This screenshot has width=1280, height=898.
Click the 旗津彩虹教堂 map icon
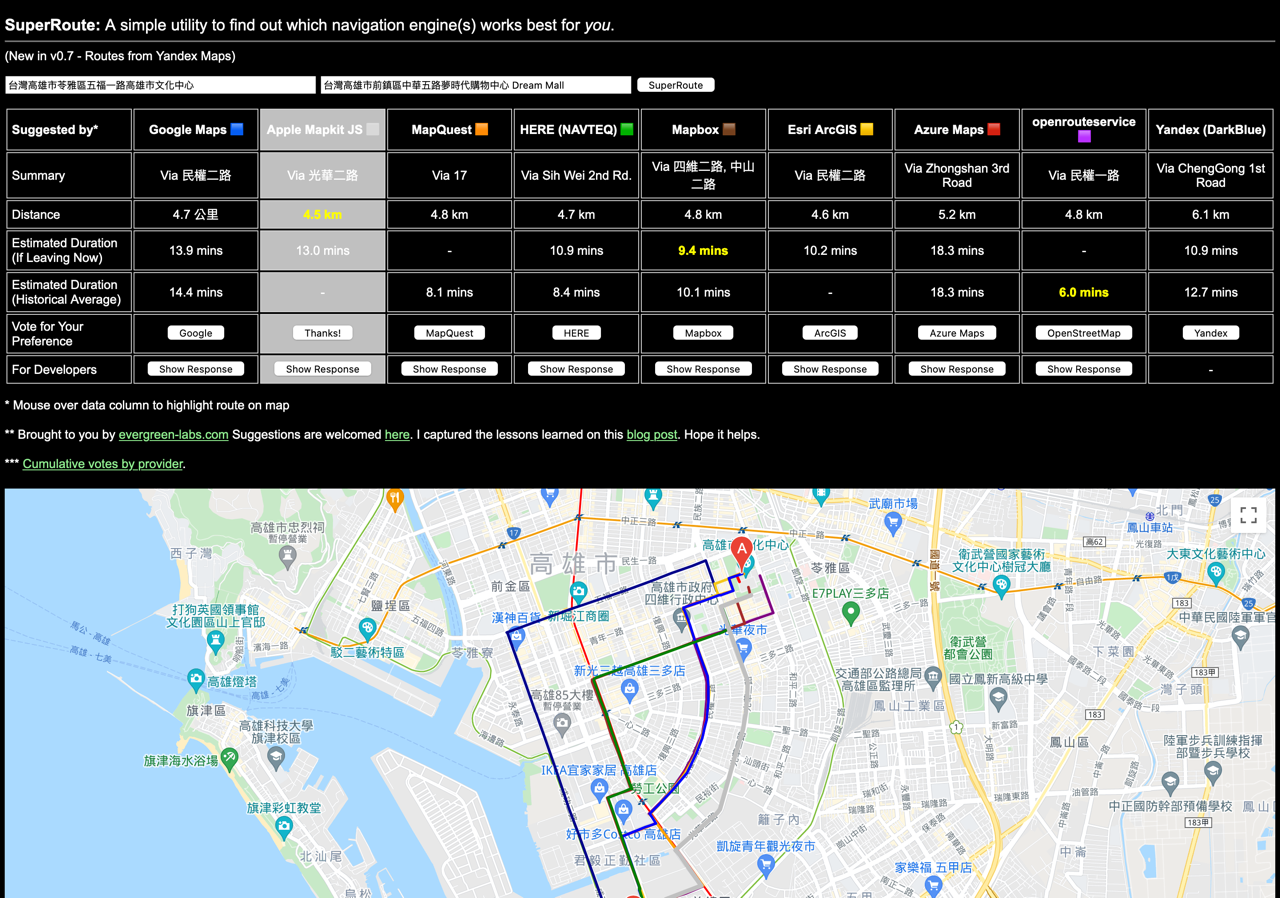(x=284, y=828)
